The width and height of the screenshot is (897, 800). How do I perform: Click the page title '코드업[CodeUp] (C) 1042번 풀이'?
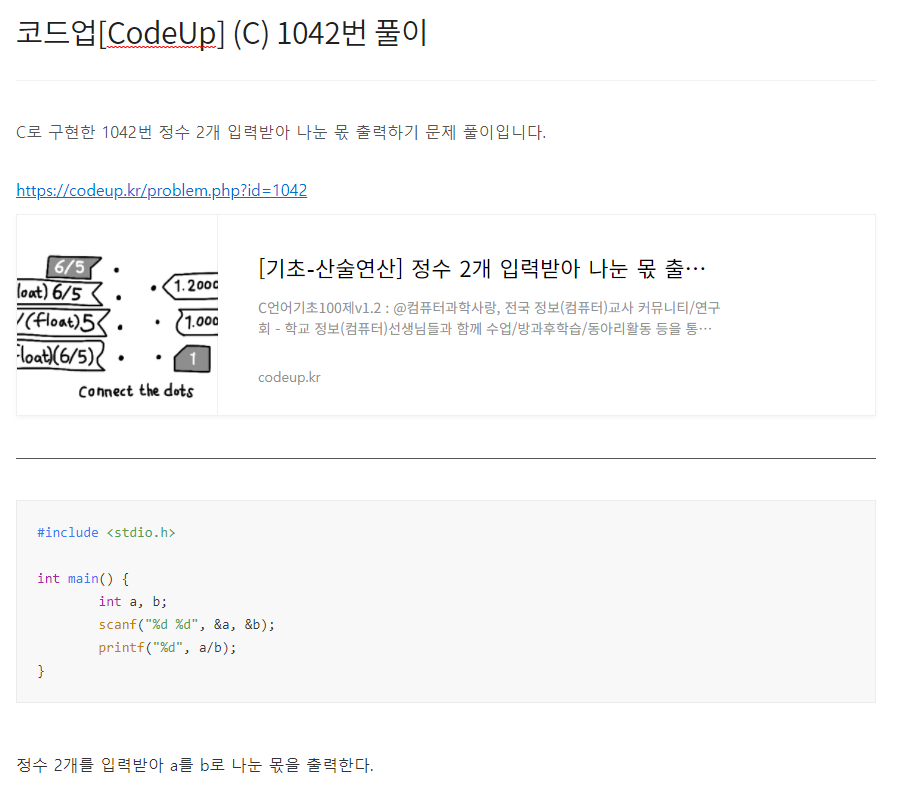pyautogui.click(x=221, y=33)
